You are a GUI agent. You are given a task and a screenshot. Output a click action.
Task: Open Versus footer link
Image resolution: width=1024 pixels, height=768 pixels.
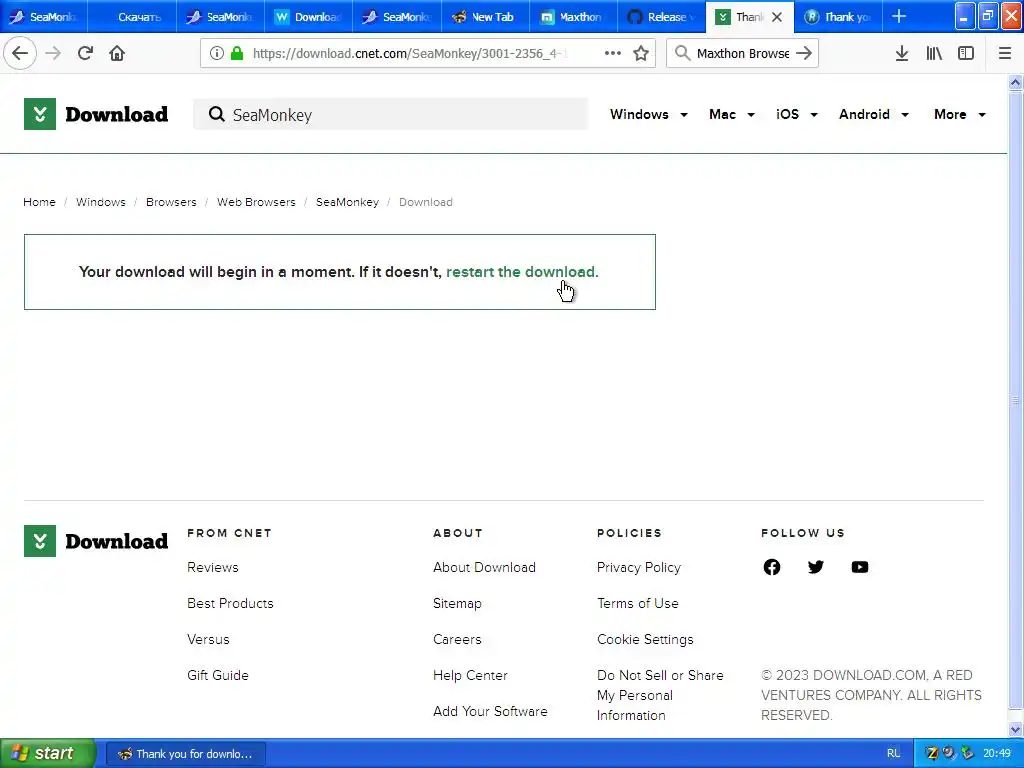point(208,639)
